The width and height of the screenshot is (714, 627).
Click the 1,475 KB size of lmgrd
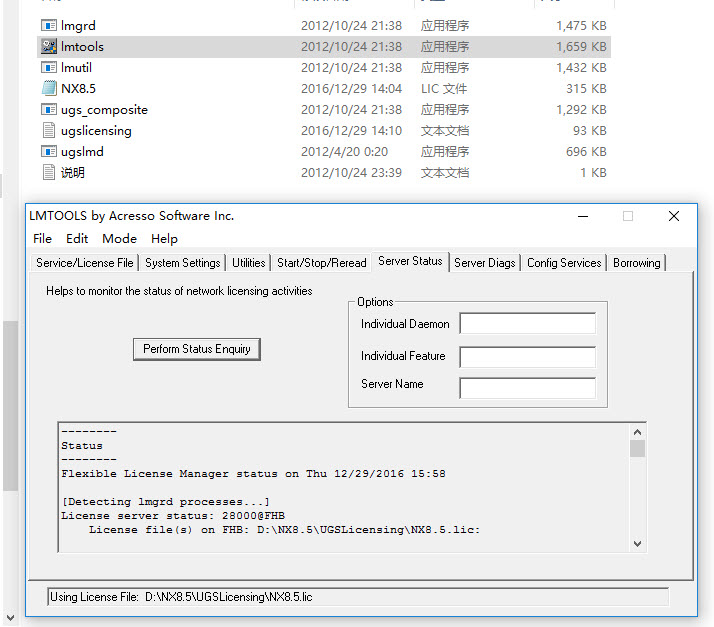581,25
